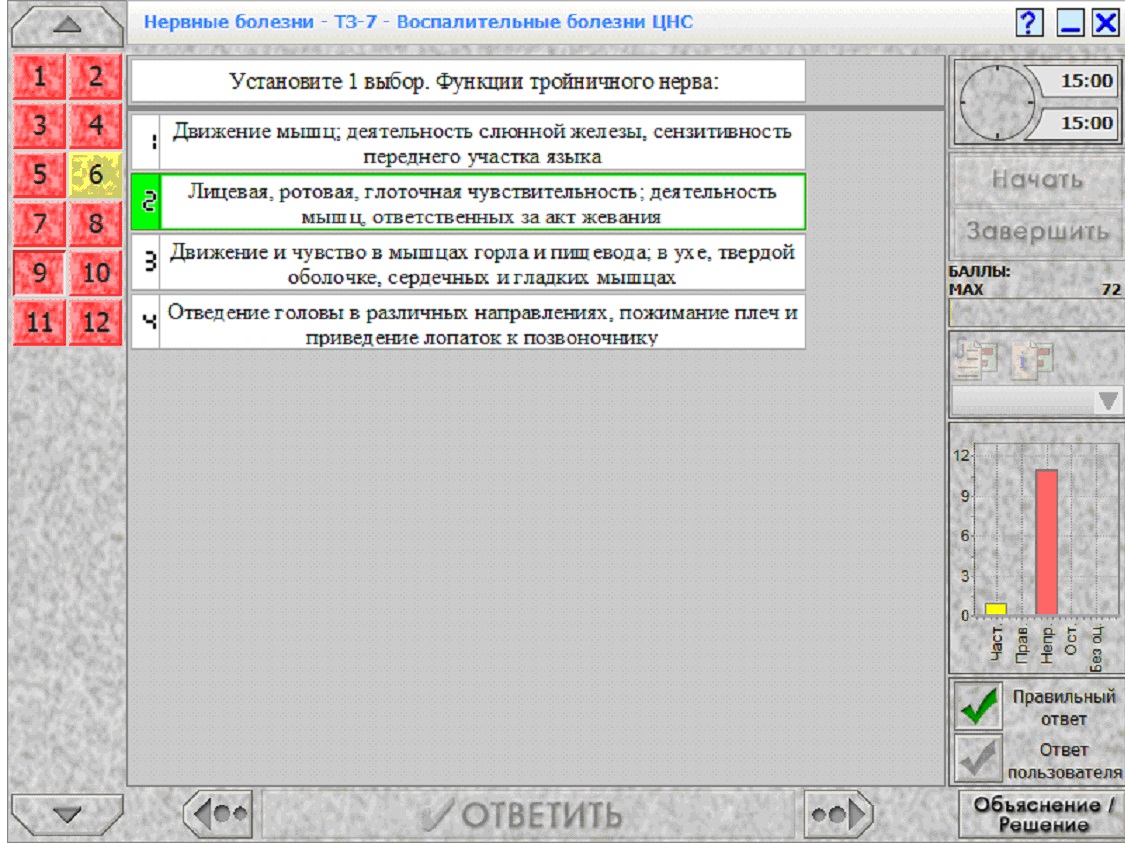The height and width of the screenshot is (843, 1125).
Task: Jump to question 9
Action: (39, 273)
